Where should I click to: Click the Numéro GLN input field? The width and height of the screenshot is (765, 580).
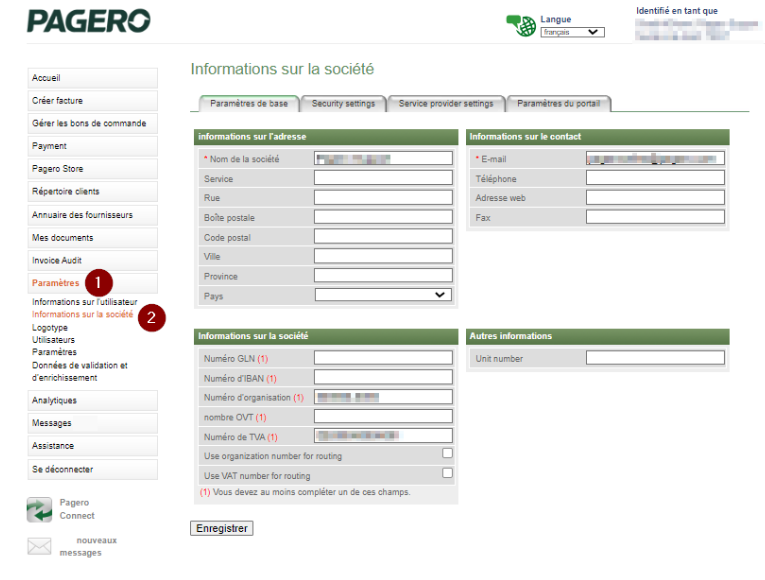383,358
